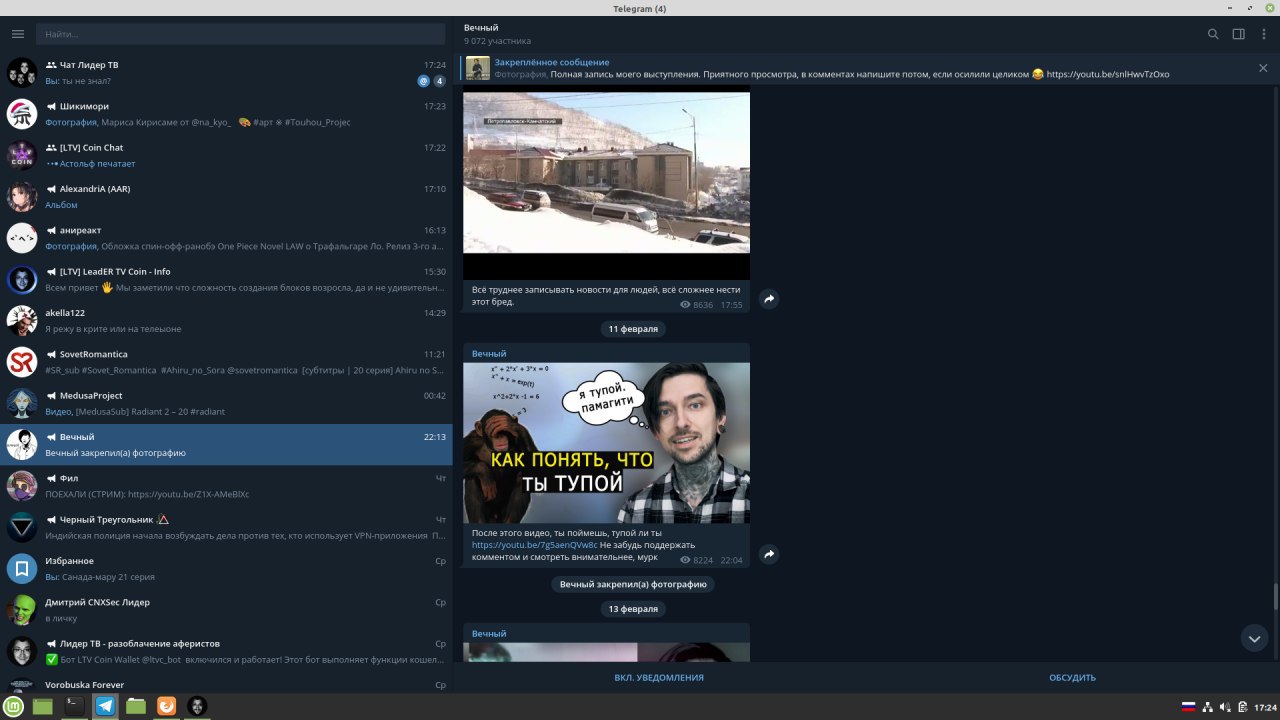Image resolution: width=1280 pixels, height=720 pixels.
Task: Open the Черный Треугольник channel
Action: [x=226, y=527]
